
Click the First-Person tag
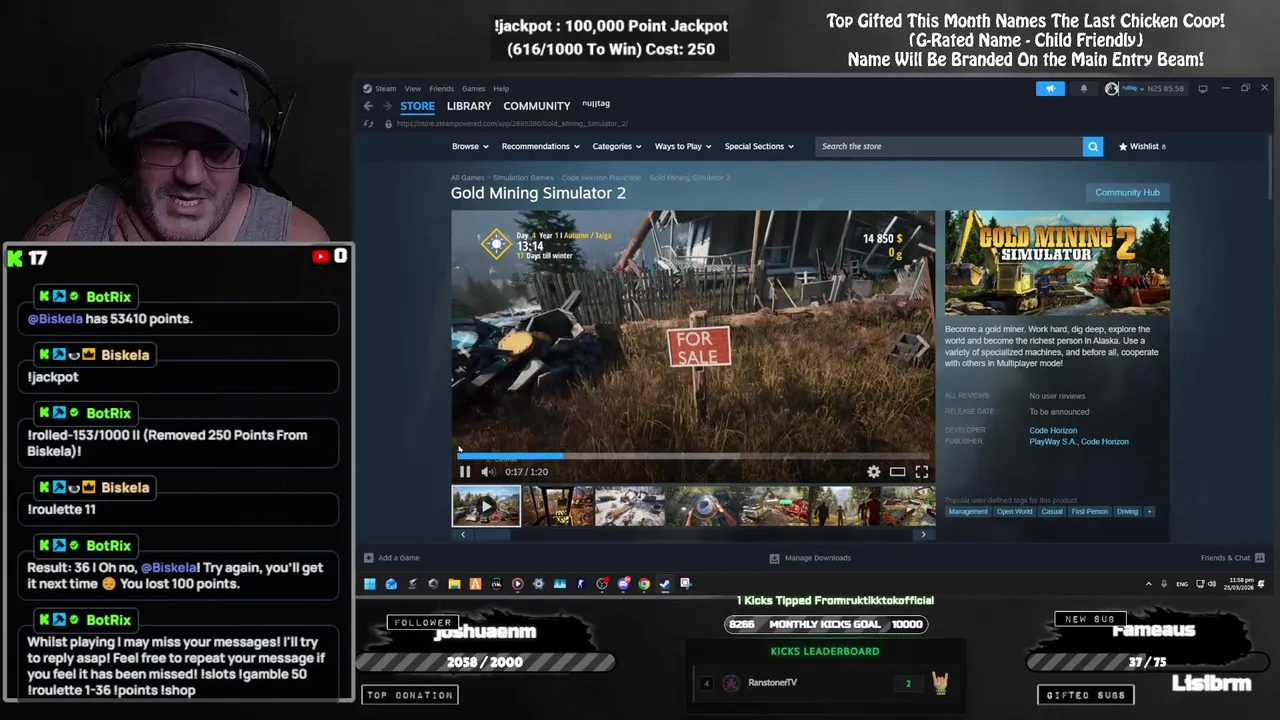point(1089,512)
